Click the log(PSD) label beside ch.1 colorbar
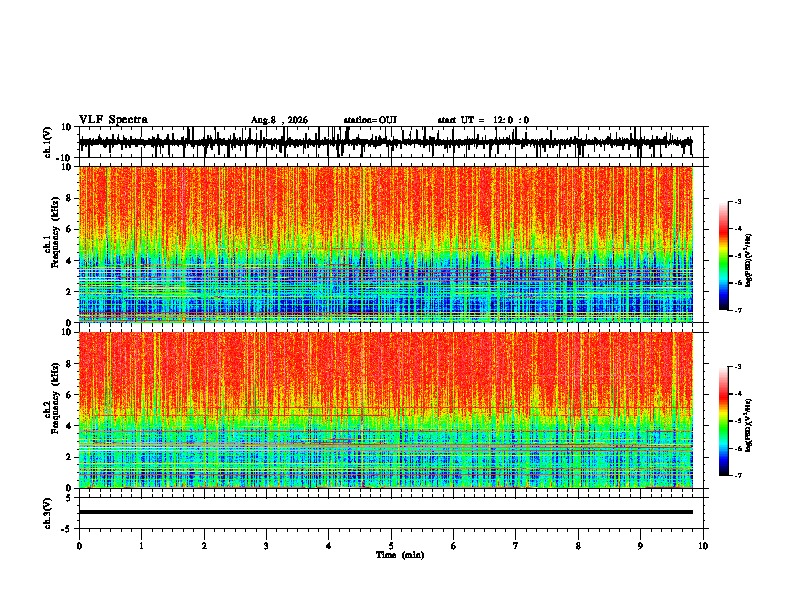This screenshot has height=612, width=792. [748, 261]
